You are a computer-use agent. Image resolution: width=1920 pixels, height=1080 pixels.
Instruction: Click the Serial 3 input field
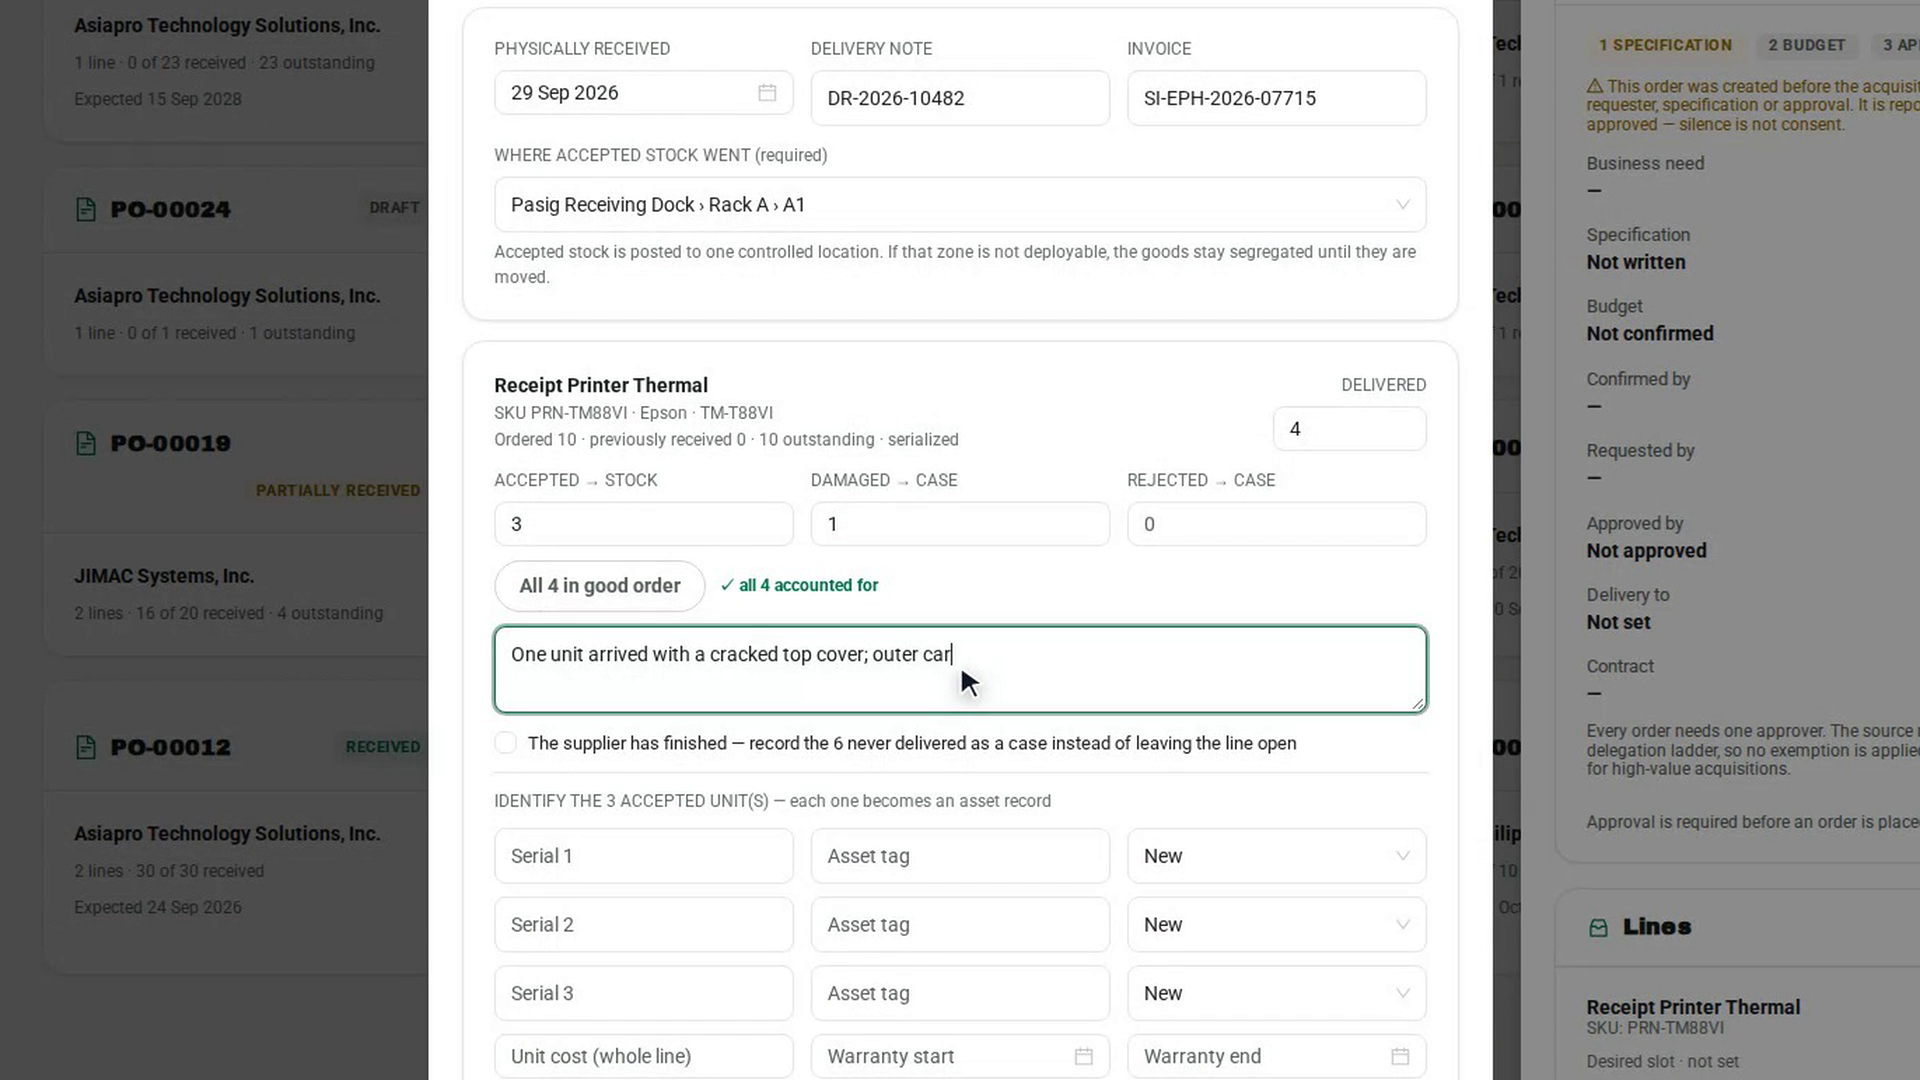[644, 993]
